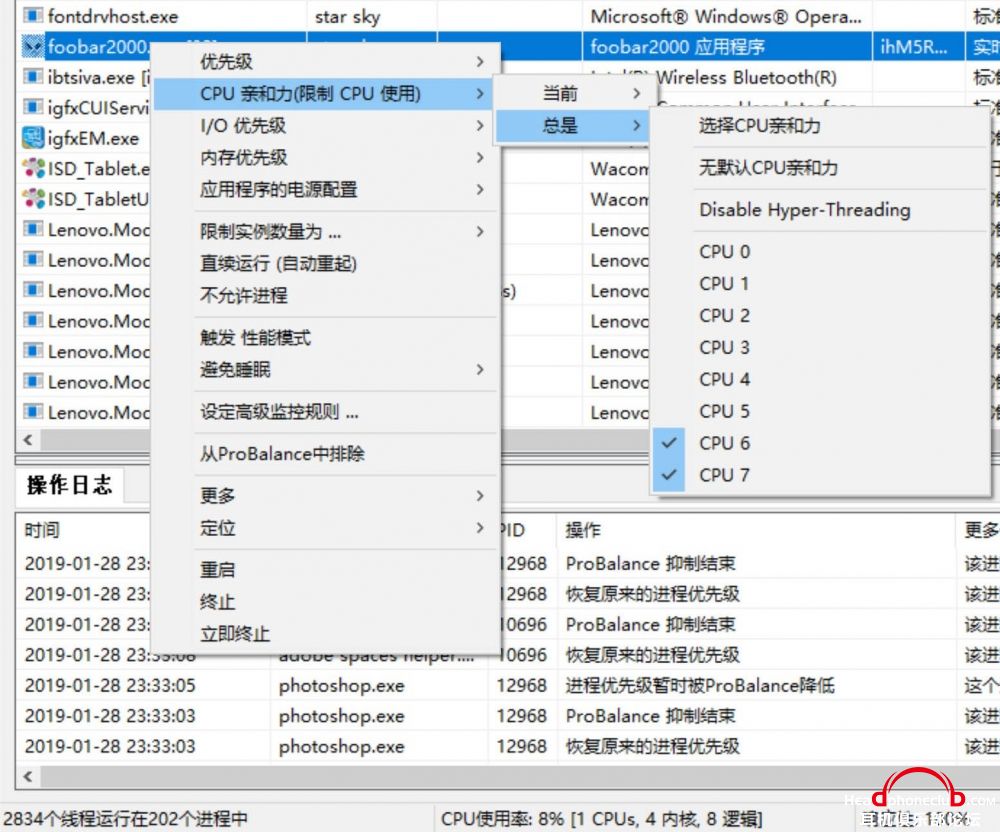Click the 更多 log column header
This screenshot has height=832, width=1000.
coord(979,529)
